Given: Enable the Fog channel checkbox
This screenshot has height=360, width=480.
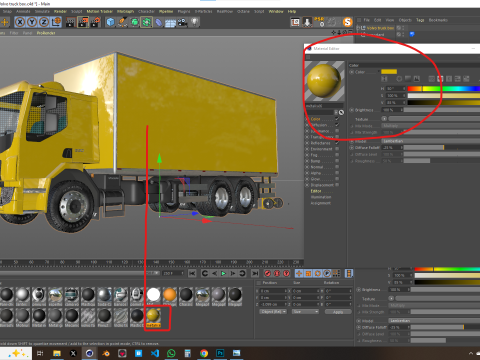Looking at the screenshot, I should pyautogui.click(x=337, y=155).
